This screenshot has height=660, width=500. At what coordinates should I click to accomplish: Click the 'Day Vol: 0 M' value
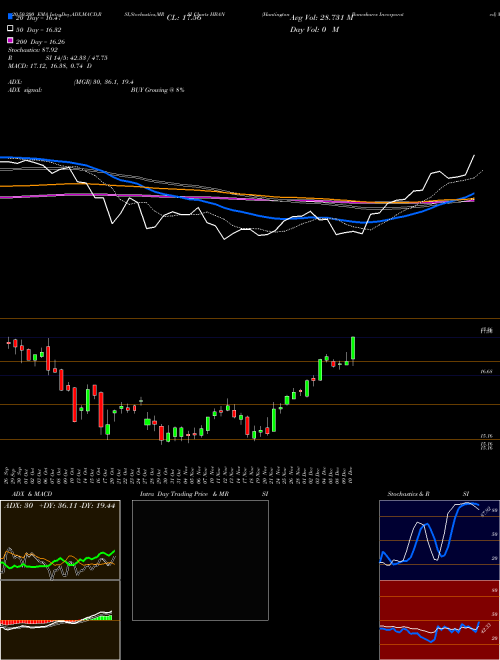(314, 30)
